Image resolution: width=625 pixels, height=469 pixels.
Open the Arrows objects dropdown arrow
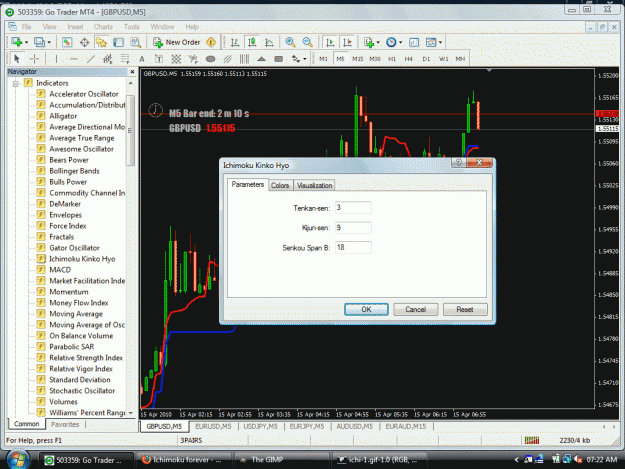point(305,59)
